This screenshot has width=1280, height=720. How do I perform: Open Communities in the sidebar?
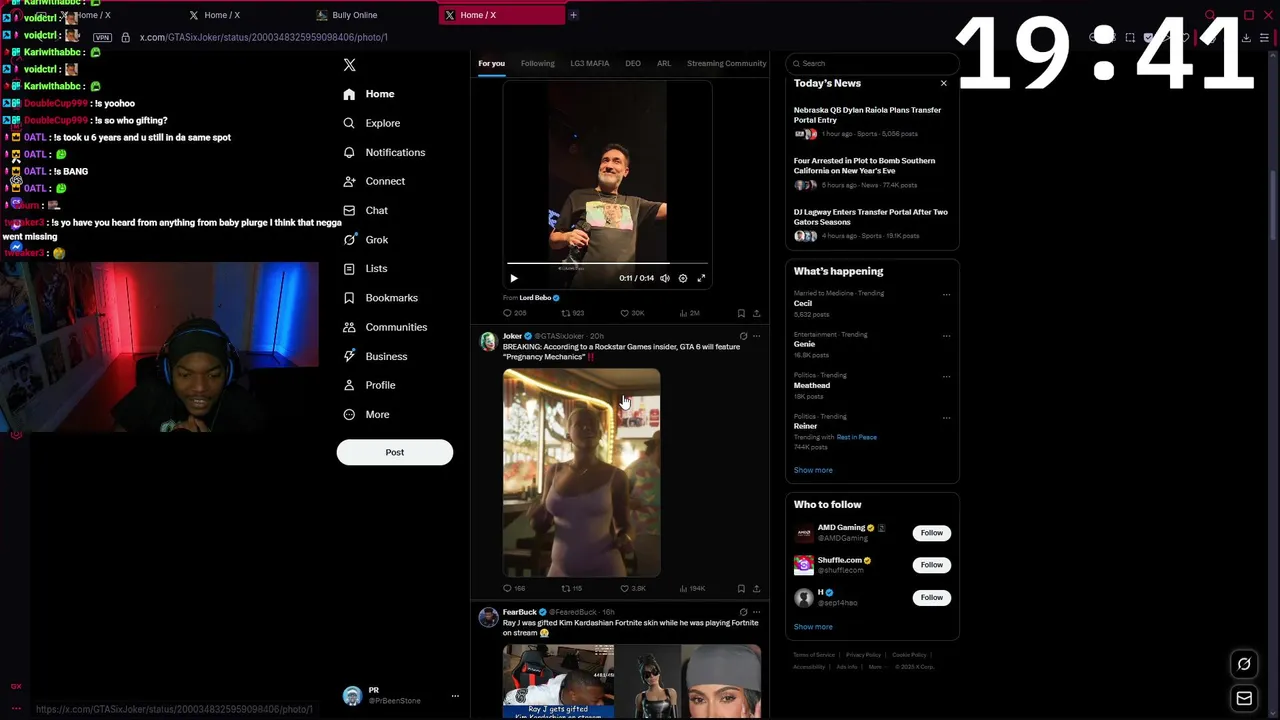pos(385,327)
